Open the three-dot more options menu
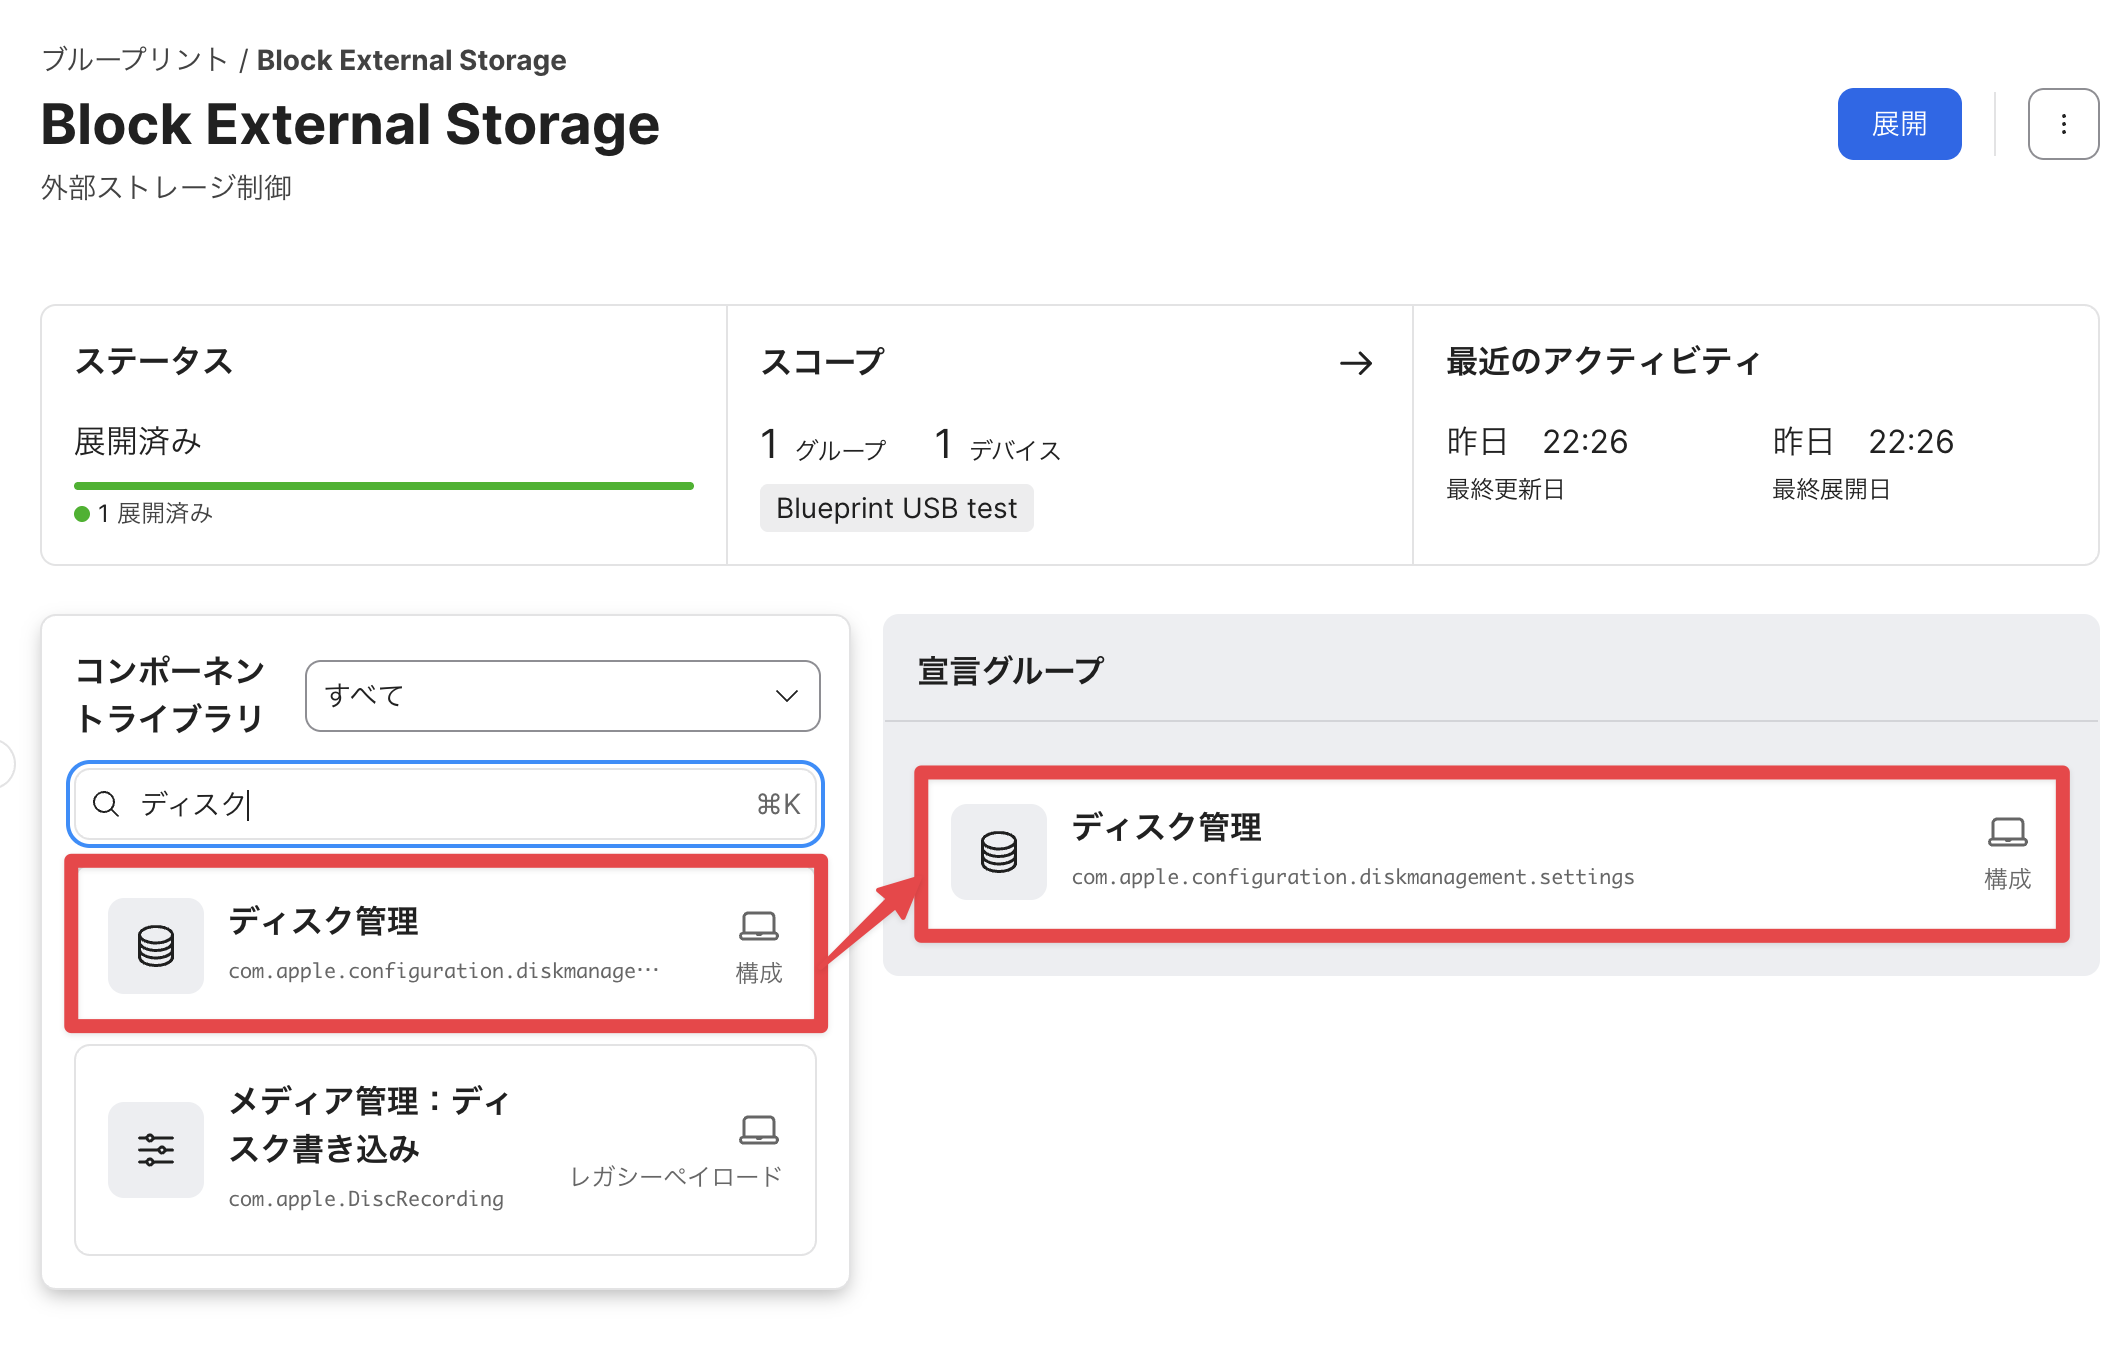This screenshot has height=1366, width=2120. (x=2062, y=124)
